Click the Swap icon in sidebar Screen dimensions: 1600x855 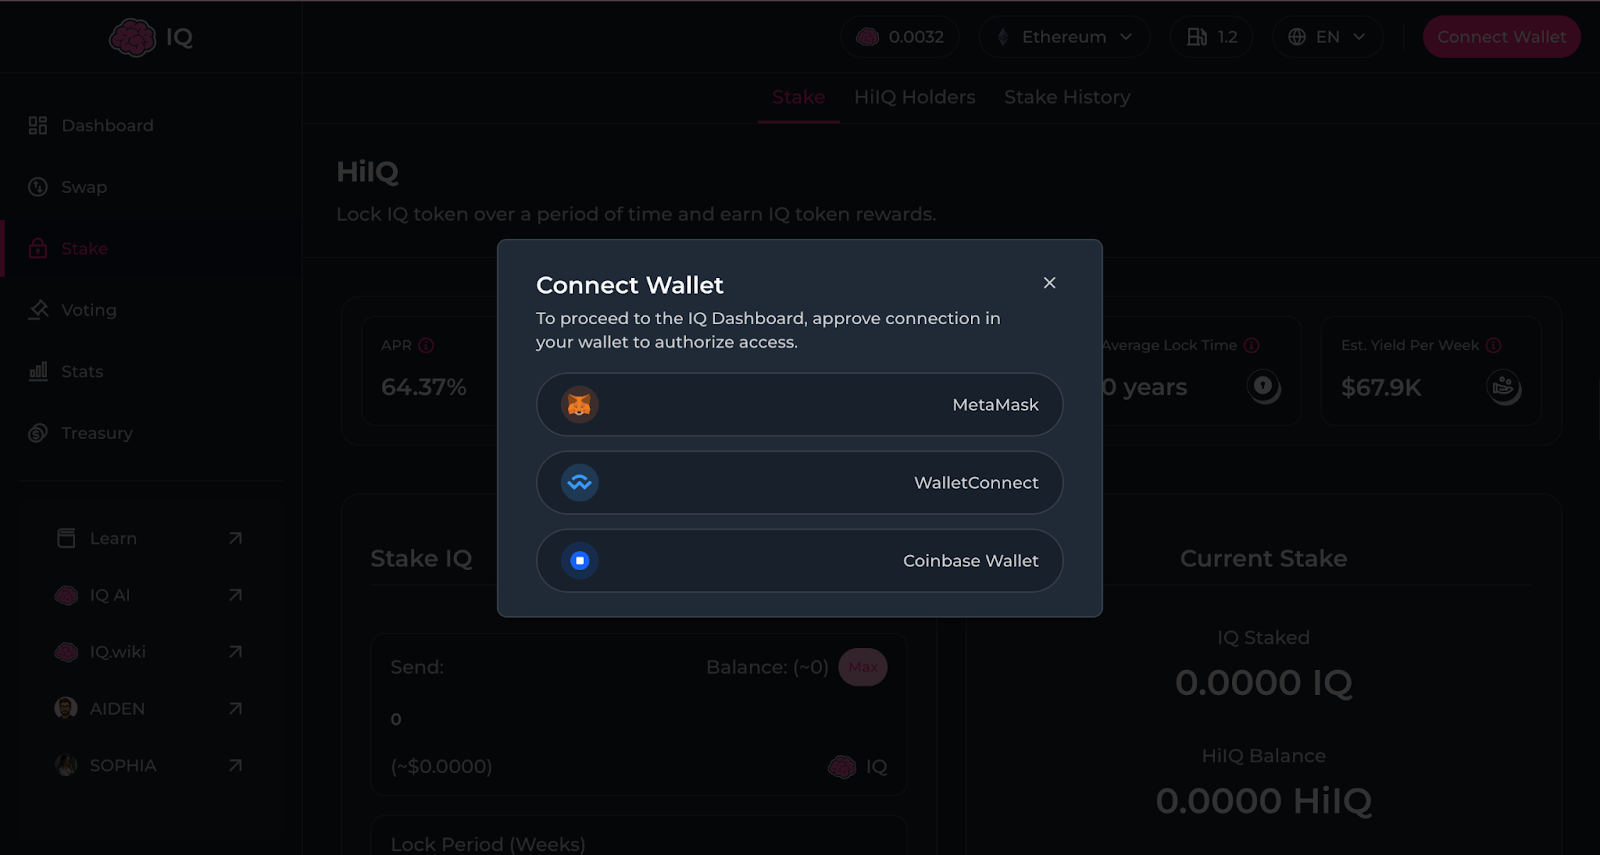coord(38,187)
